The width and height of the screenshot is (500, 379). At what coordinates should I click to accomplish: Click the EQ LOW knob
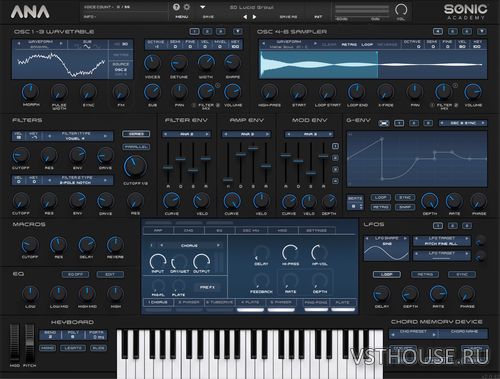[30, 294]
